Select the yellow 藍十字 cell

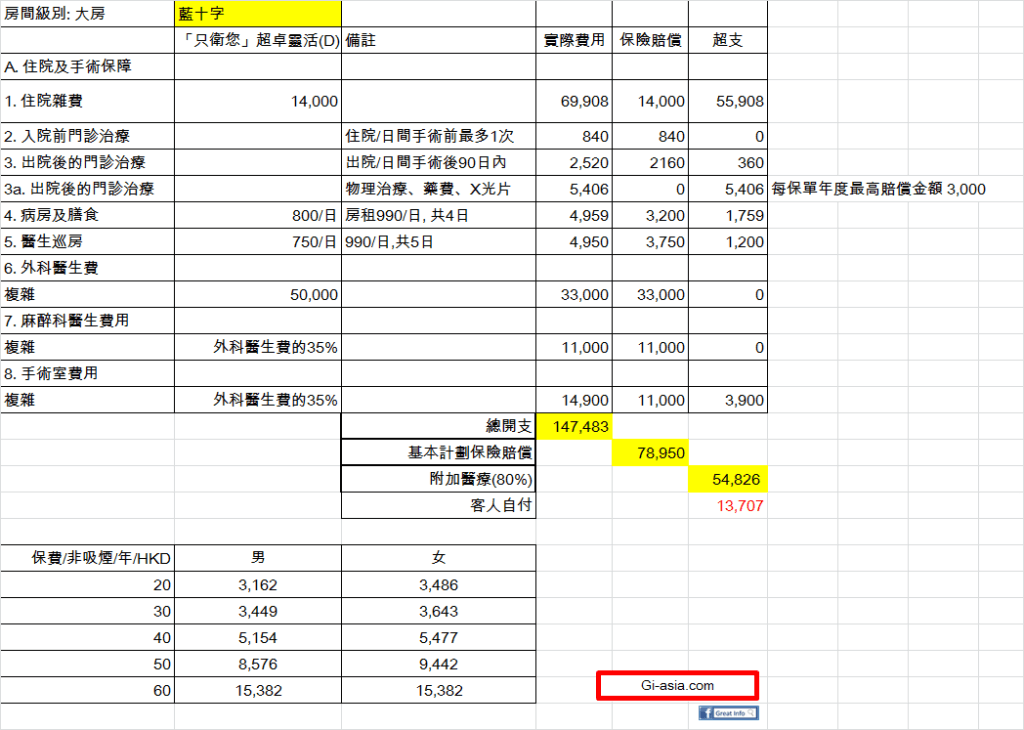[258, 14]
